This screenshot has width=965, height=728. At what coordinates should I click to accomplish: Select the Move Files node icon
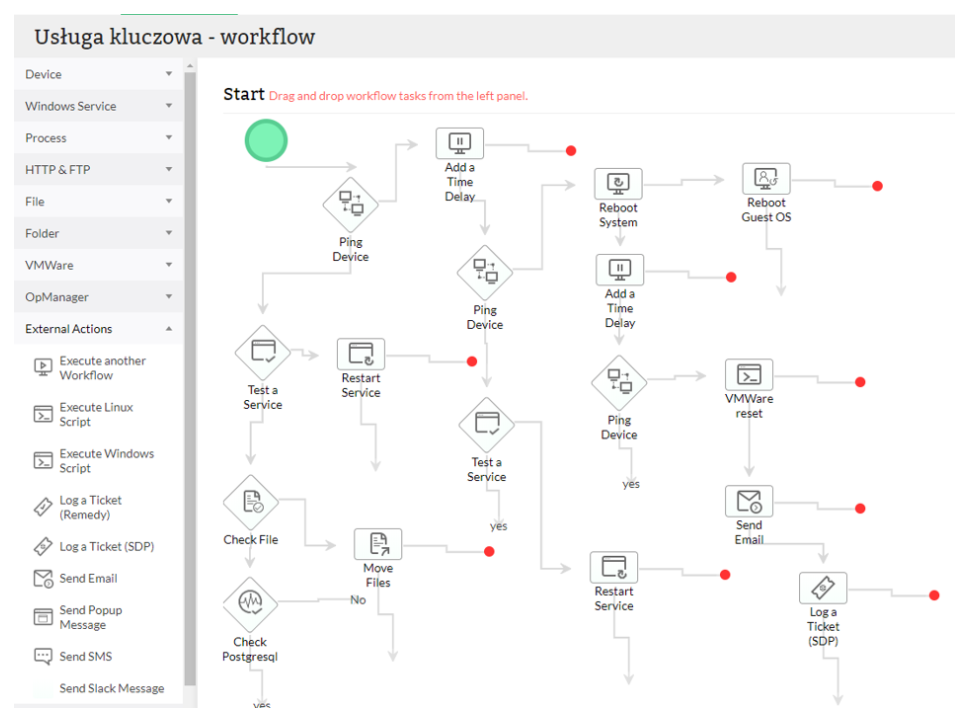(x=378, y=544)
